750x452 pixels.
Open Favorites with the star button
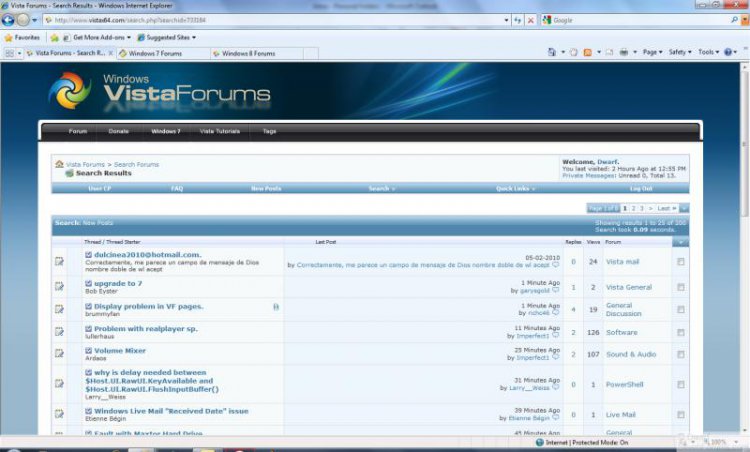(22, 37)
